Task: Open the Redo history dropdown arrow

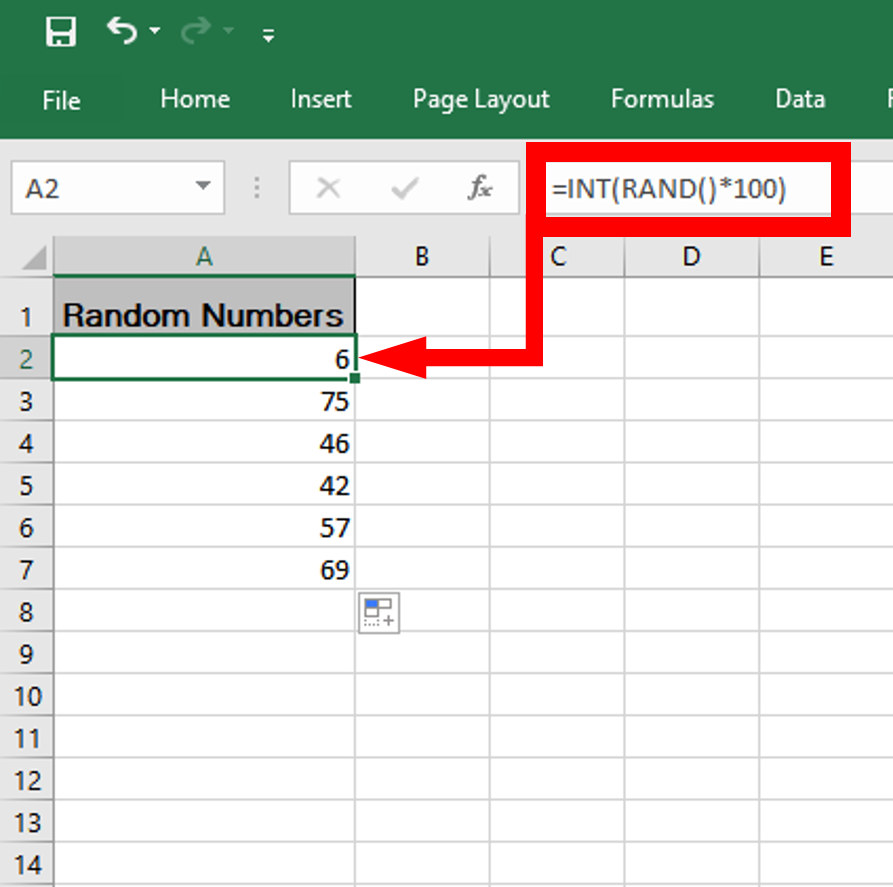Action: click(x=229, y=31)
